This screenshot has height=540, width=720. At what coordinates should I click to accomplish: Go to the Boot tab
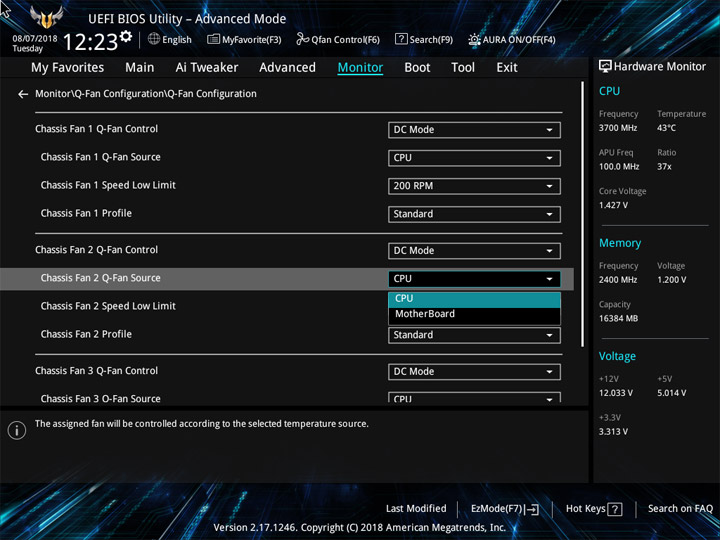coord(417,68)
